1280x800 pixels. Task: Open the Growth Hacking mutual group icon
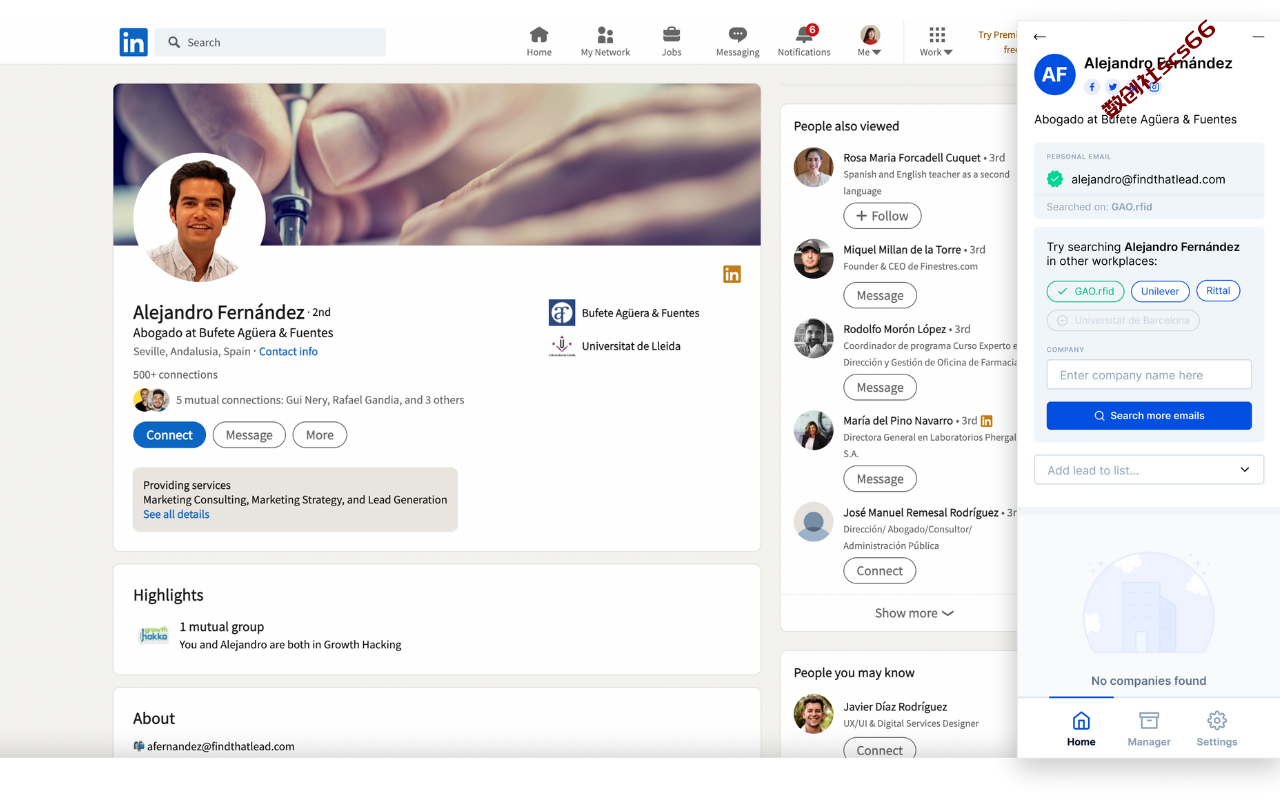tap(153, 635)
